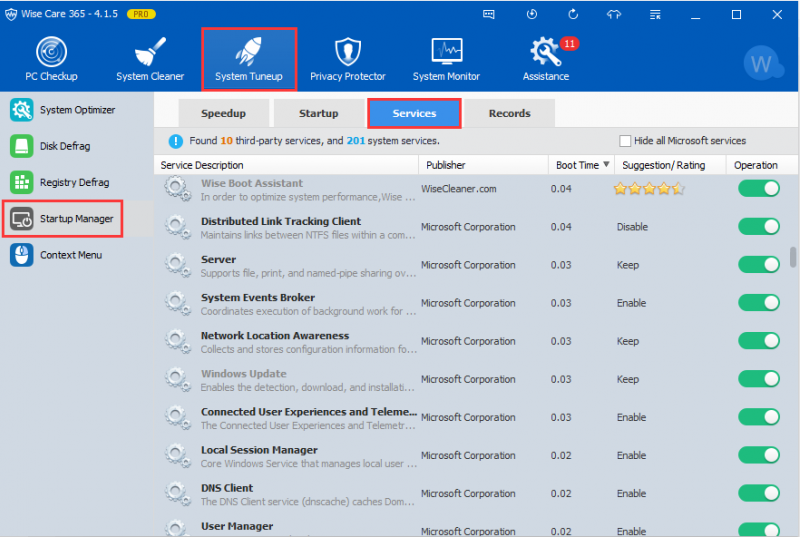Open Privacy Protector shield icon
800x537 pixels.
coord(347,52)
